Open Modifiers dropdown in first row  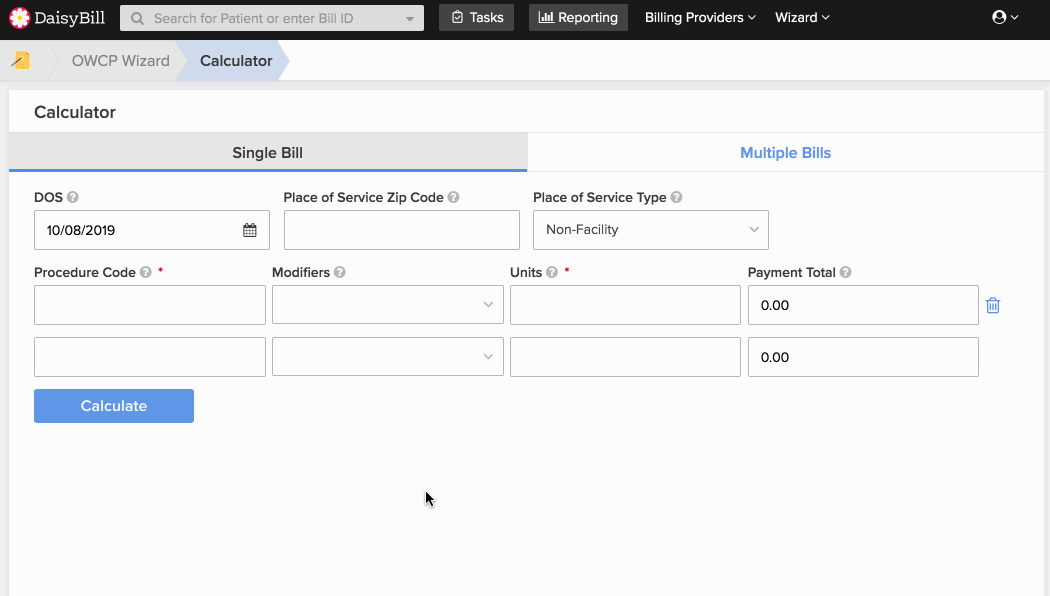tap(388, 305)
